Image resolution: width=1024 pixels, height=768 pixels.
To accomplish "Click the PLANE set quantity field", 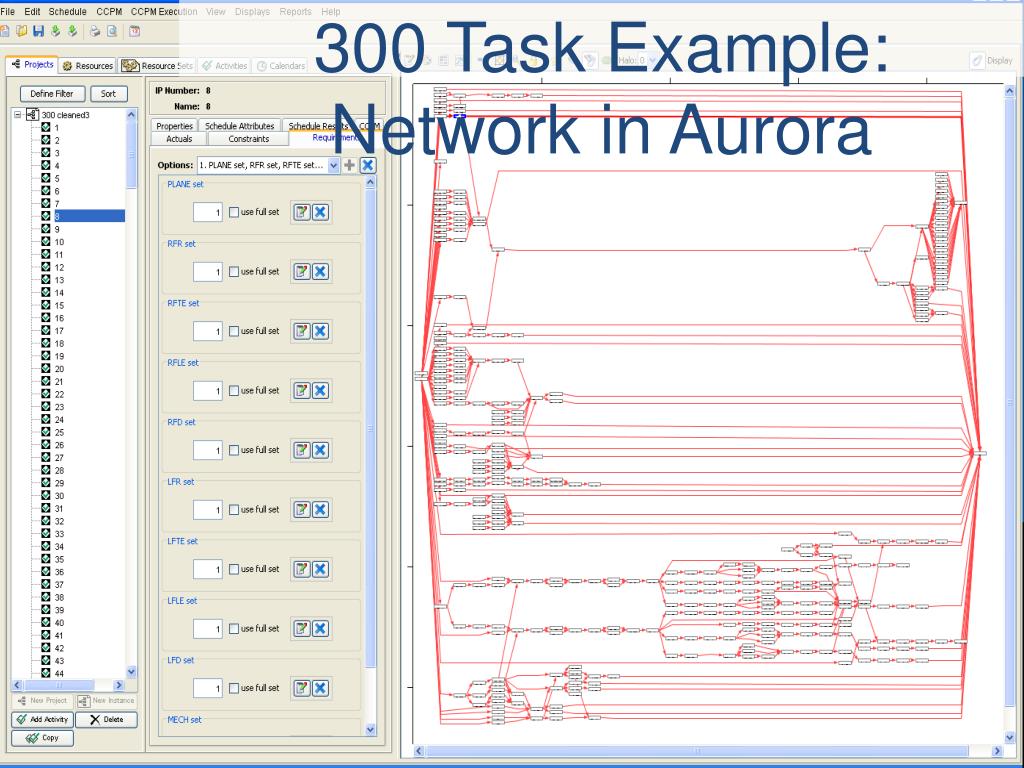I will [208, 212].
